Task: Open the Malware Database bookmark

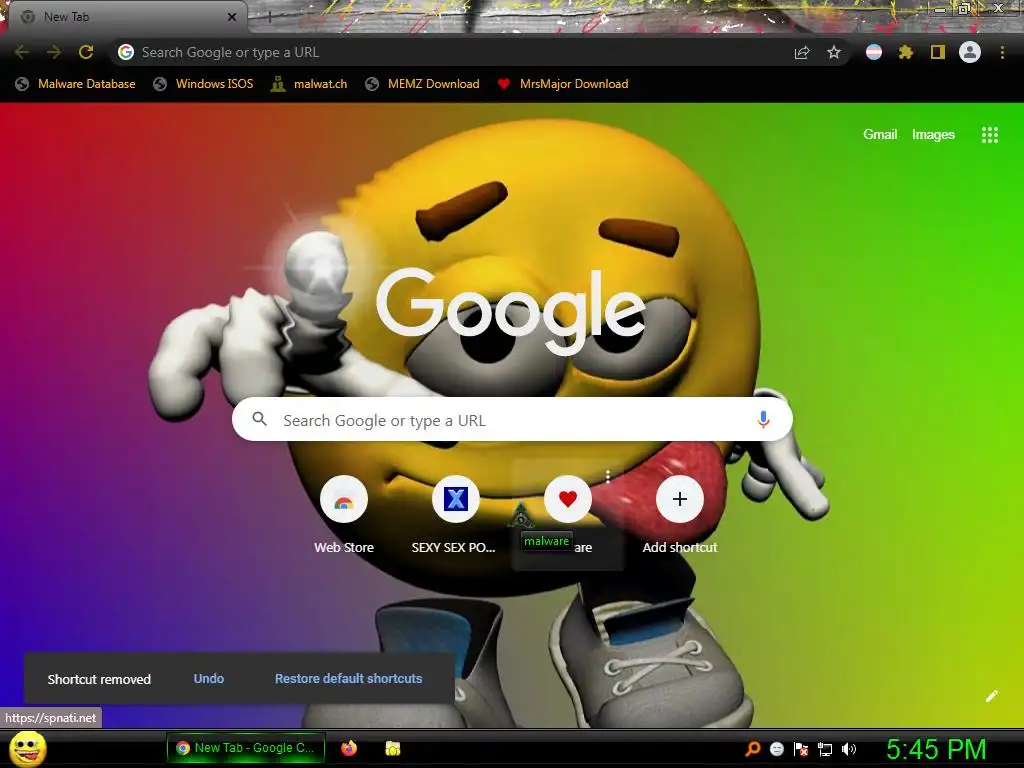Action: pyautogui.click(x=76, y=84)
